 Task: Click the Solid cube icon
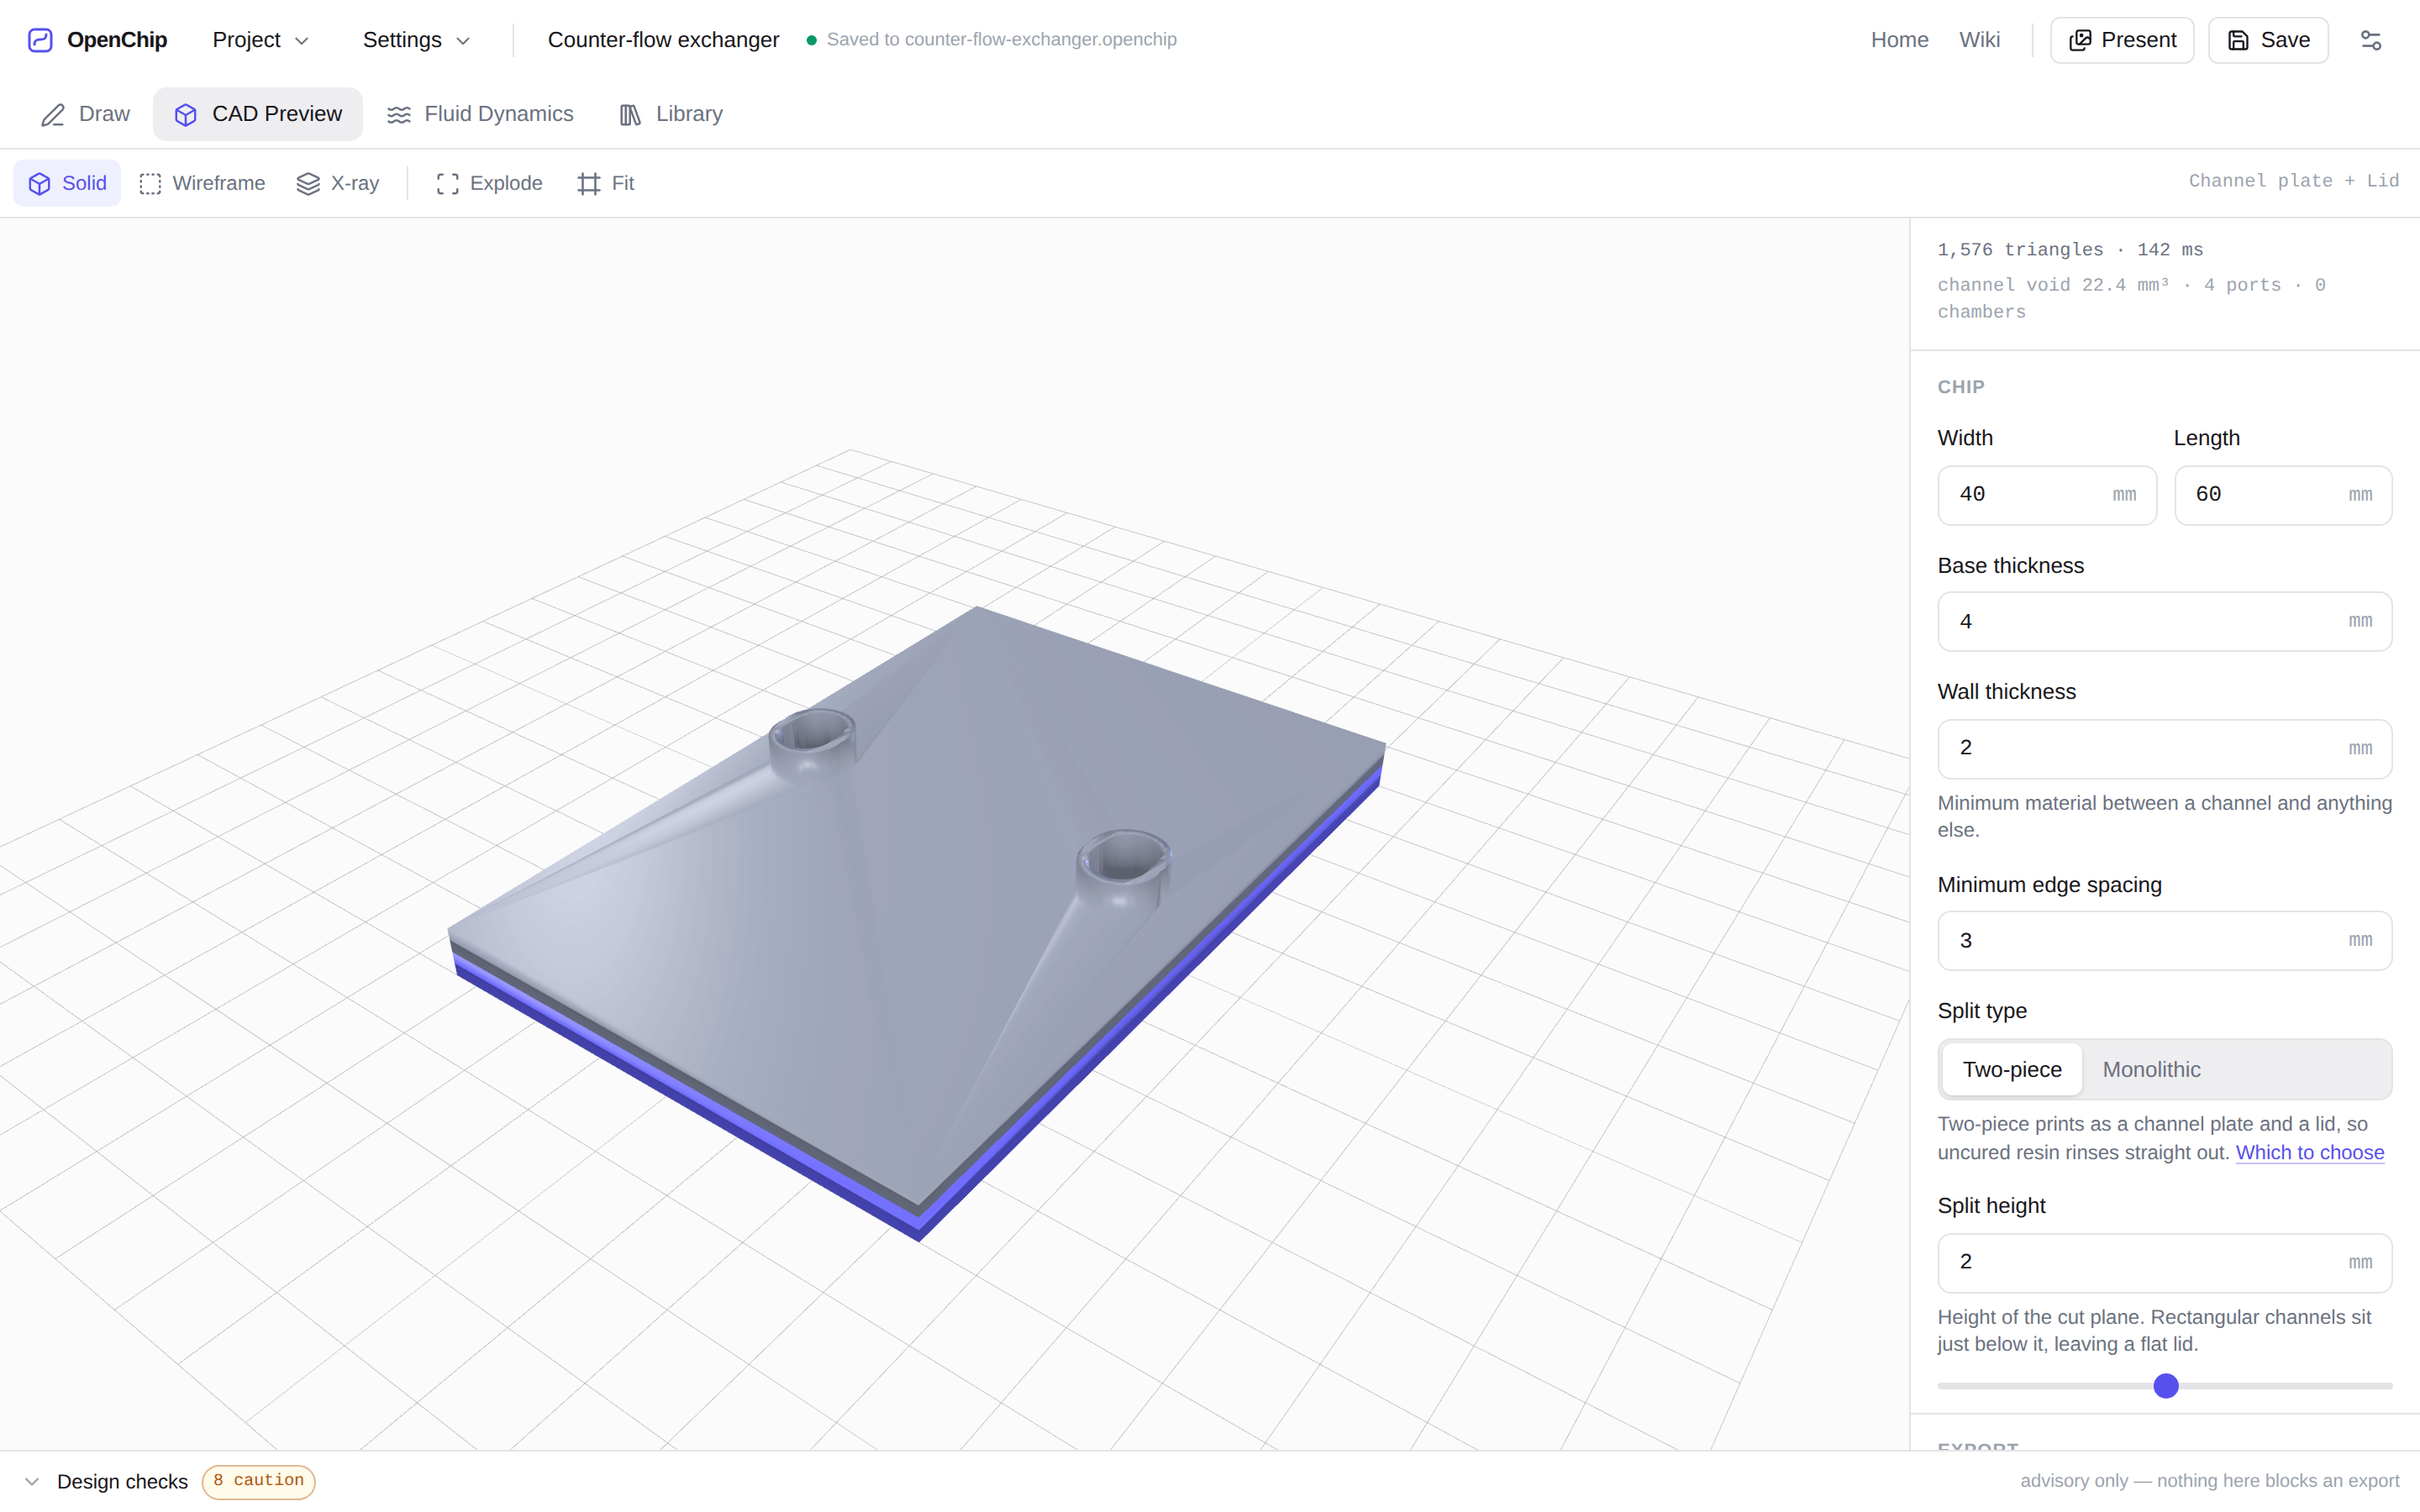[x=40, y=184]
